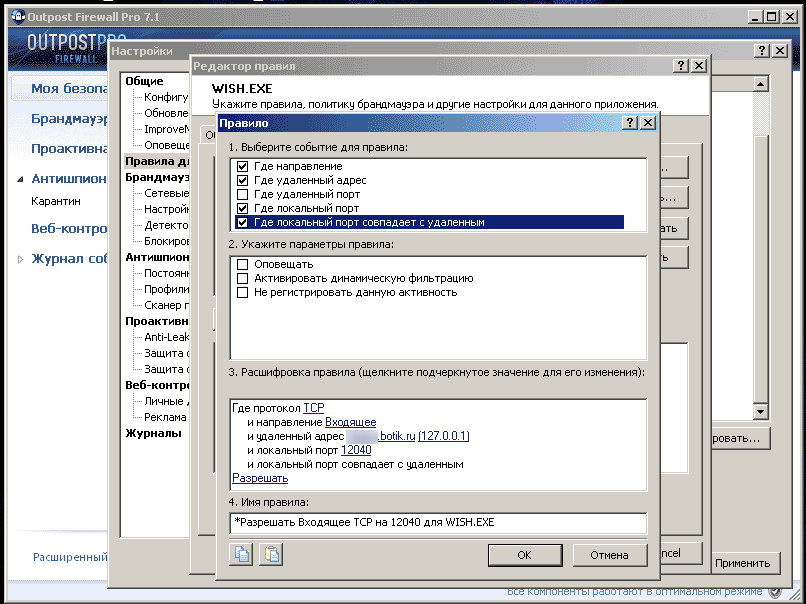Select 'Общие' in settings tree

point(144,81)
